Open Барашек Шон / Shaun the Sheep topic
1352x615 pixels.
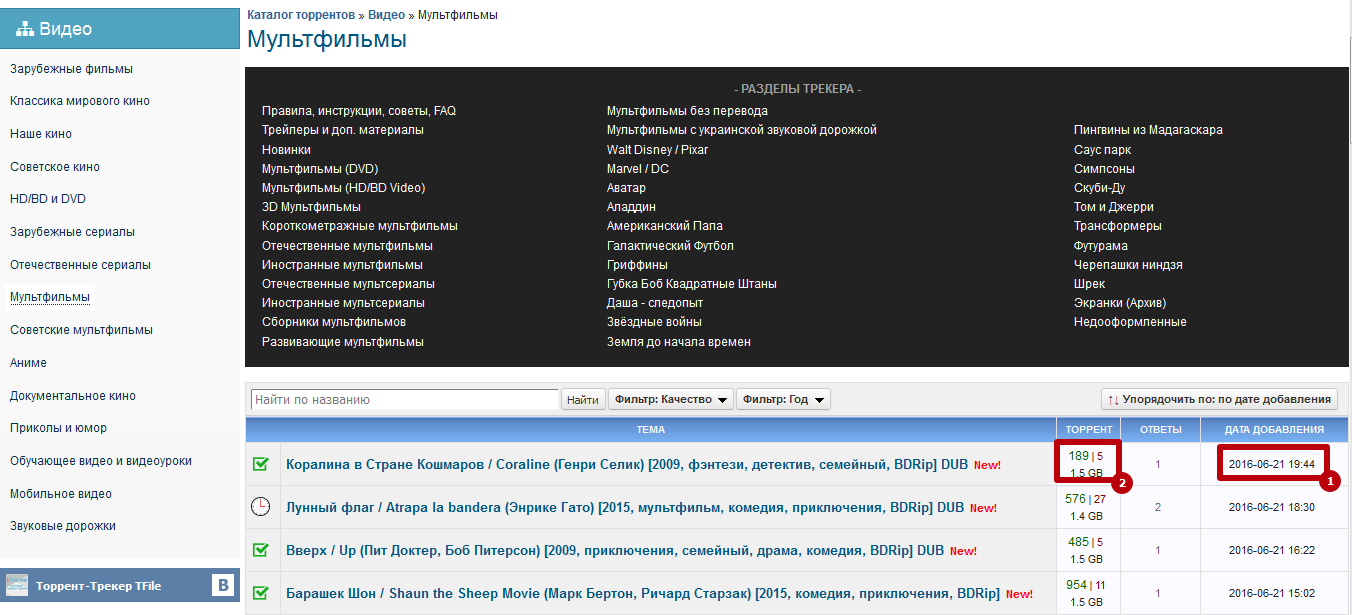pos(643,594)
